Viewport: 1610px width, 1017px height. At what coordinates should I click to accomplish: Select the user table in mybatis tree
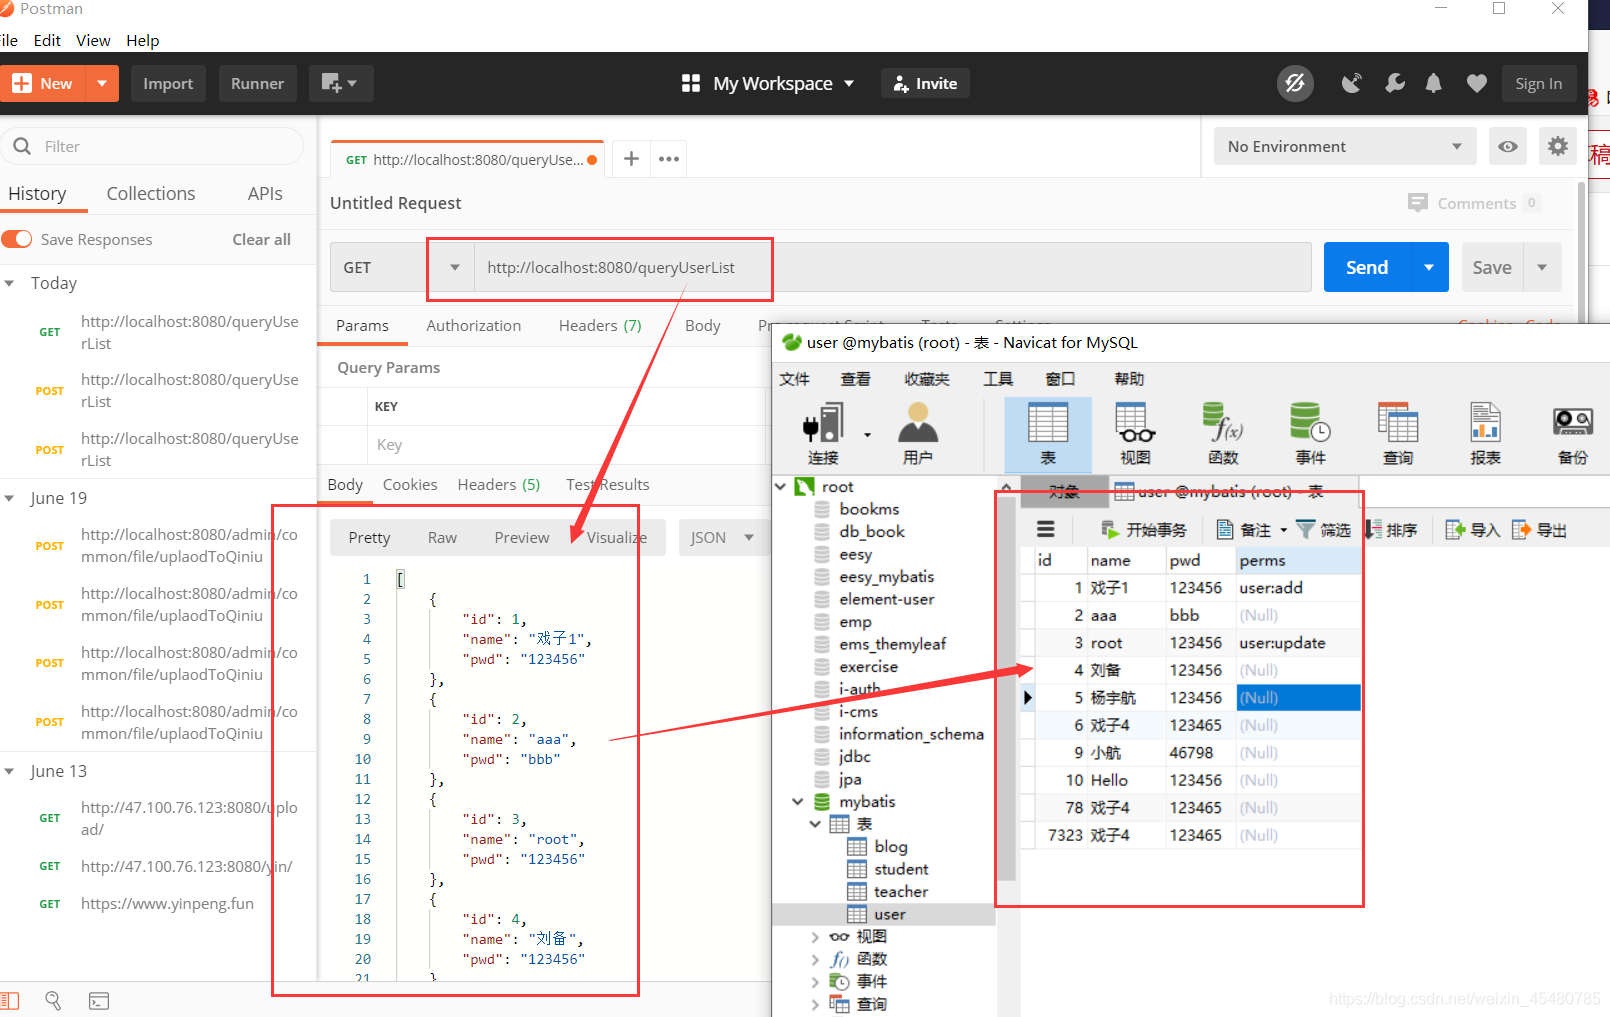[888, 915]
